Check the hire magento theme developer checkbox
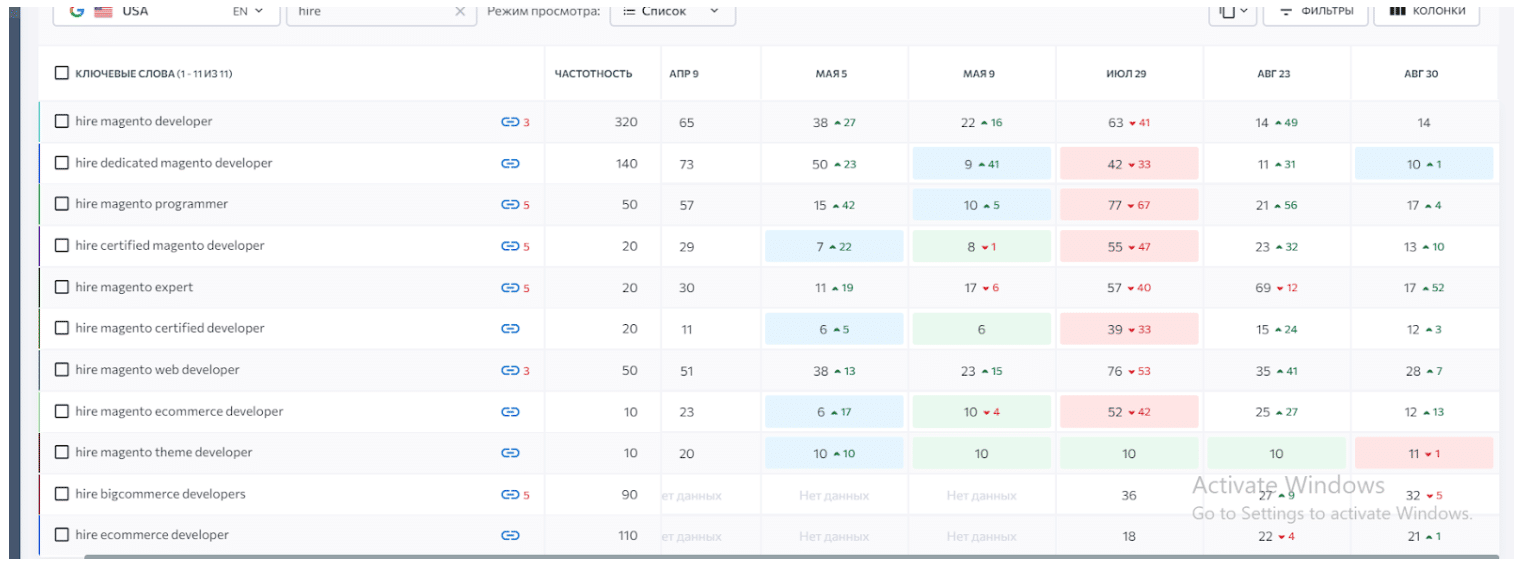1518x574 pixels. [62, 452]
